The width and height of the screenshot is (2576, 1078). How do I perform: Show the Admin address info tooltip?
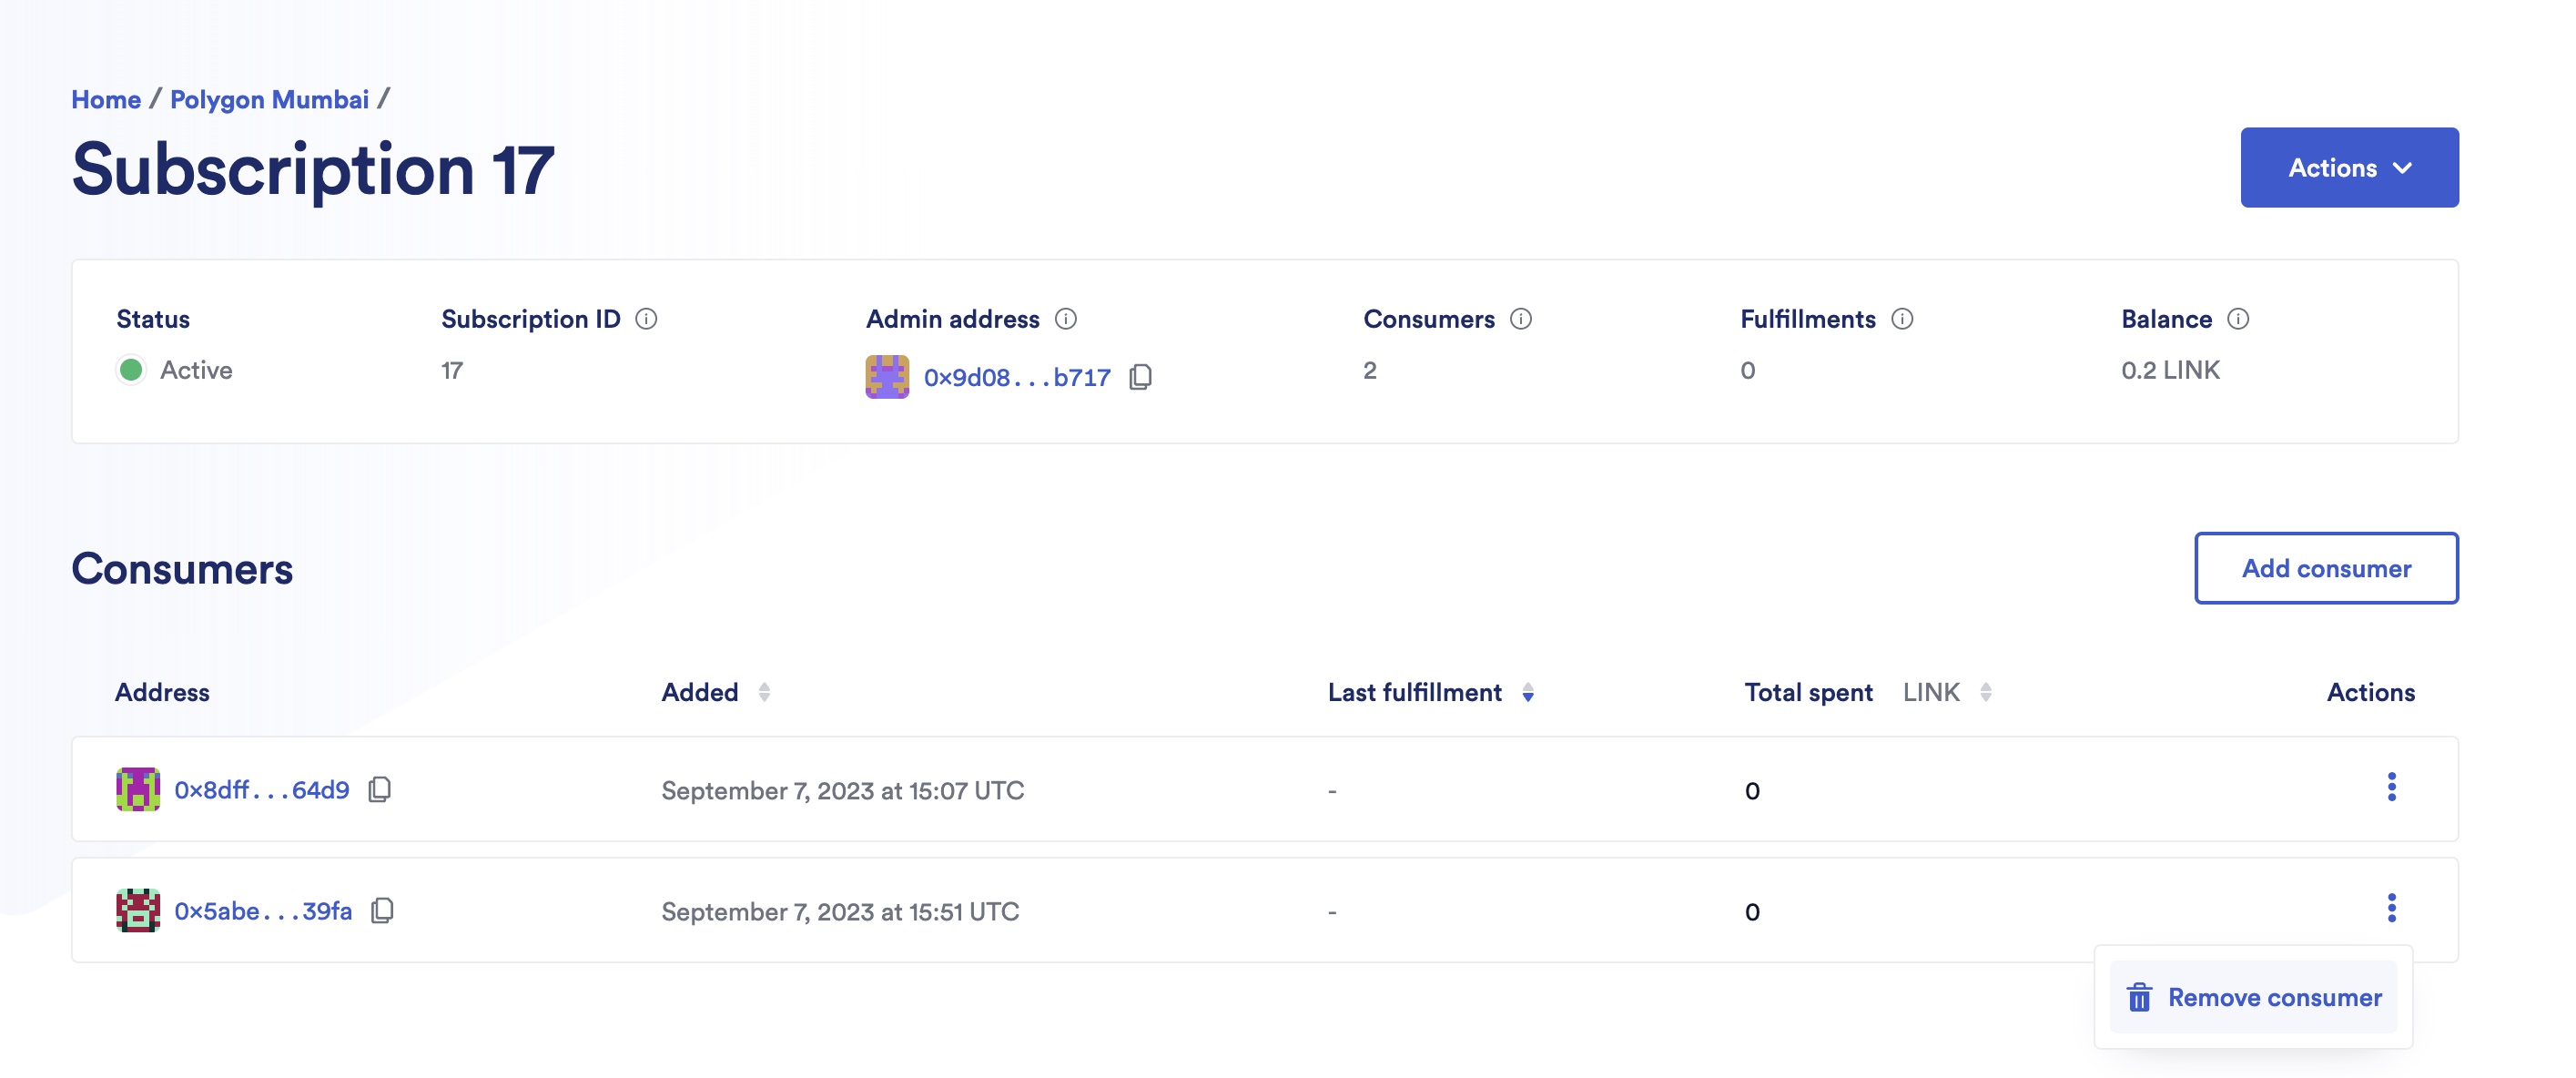[1066, 320]
